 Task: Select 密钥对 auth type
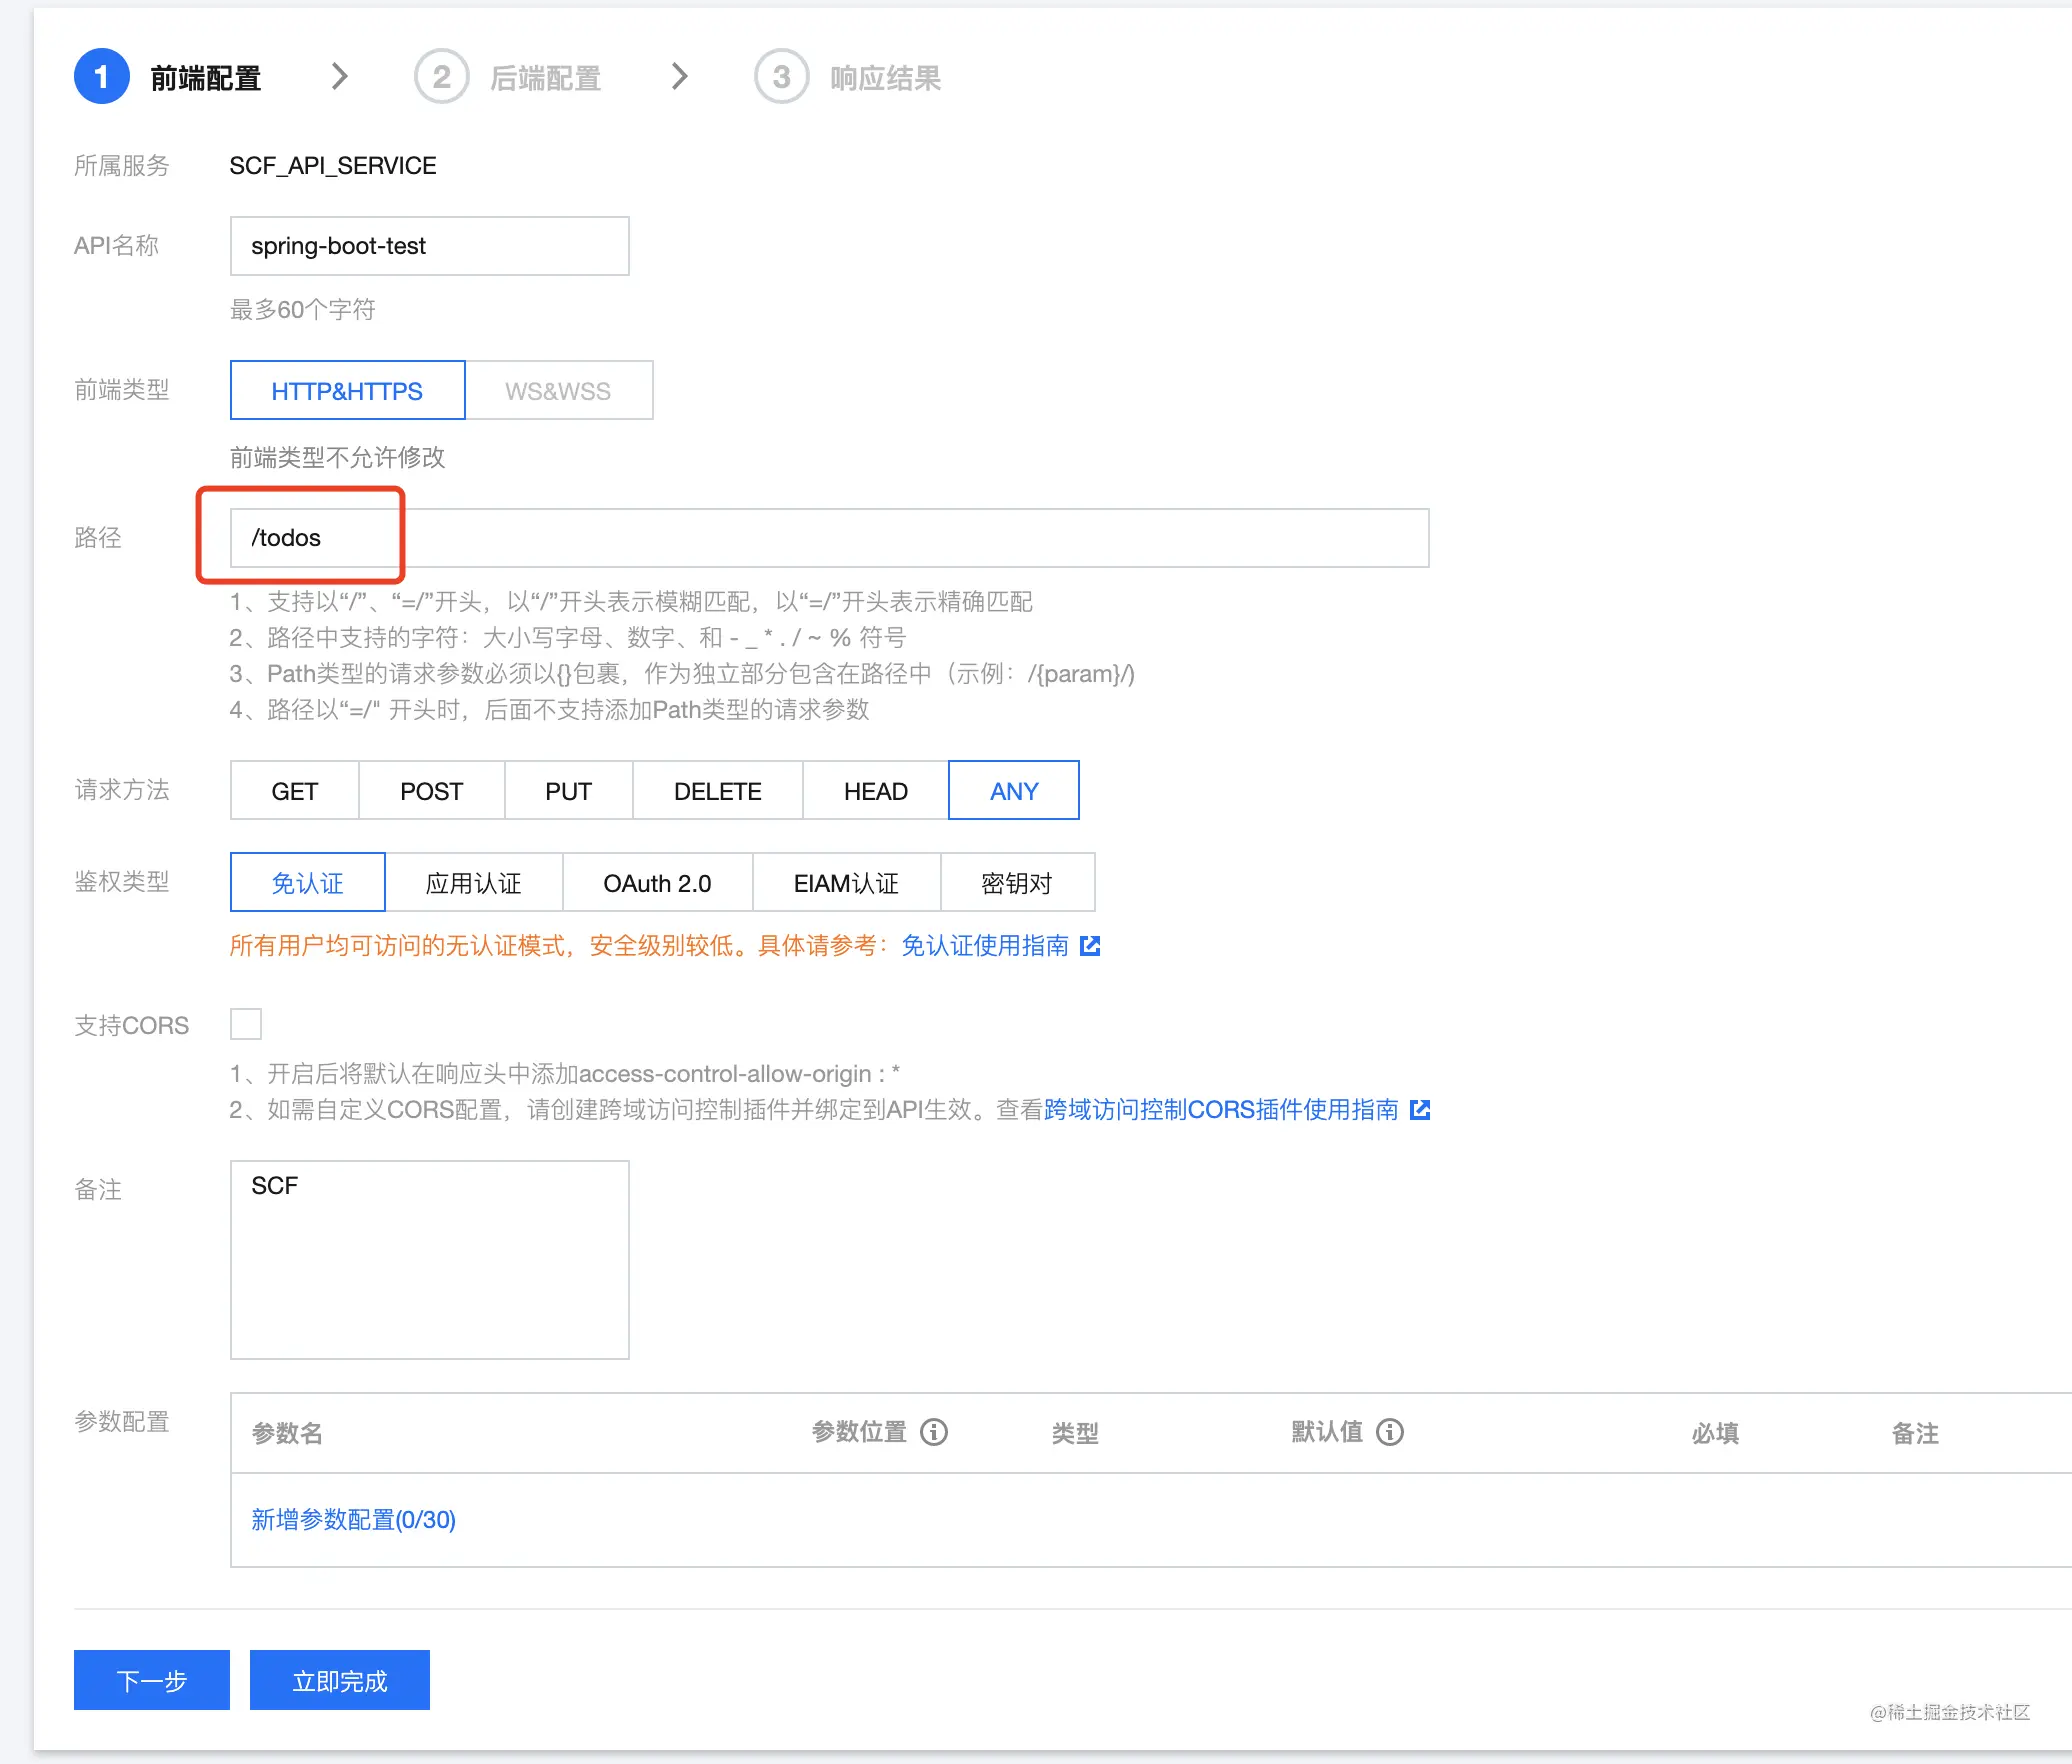click(1018, 882)
